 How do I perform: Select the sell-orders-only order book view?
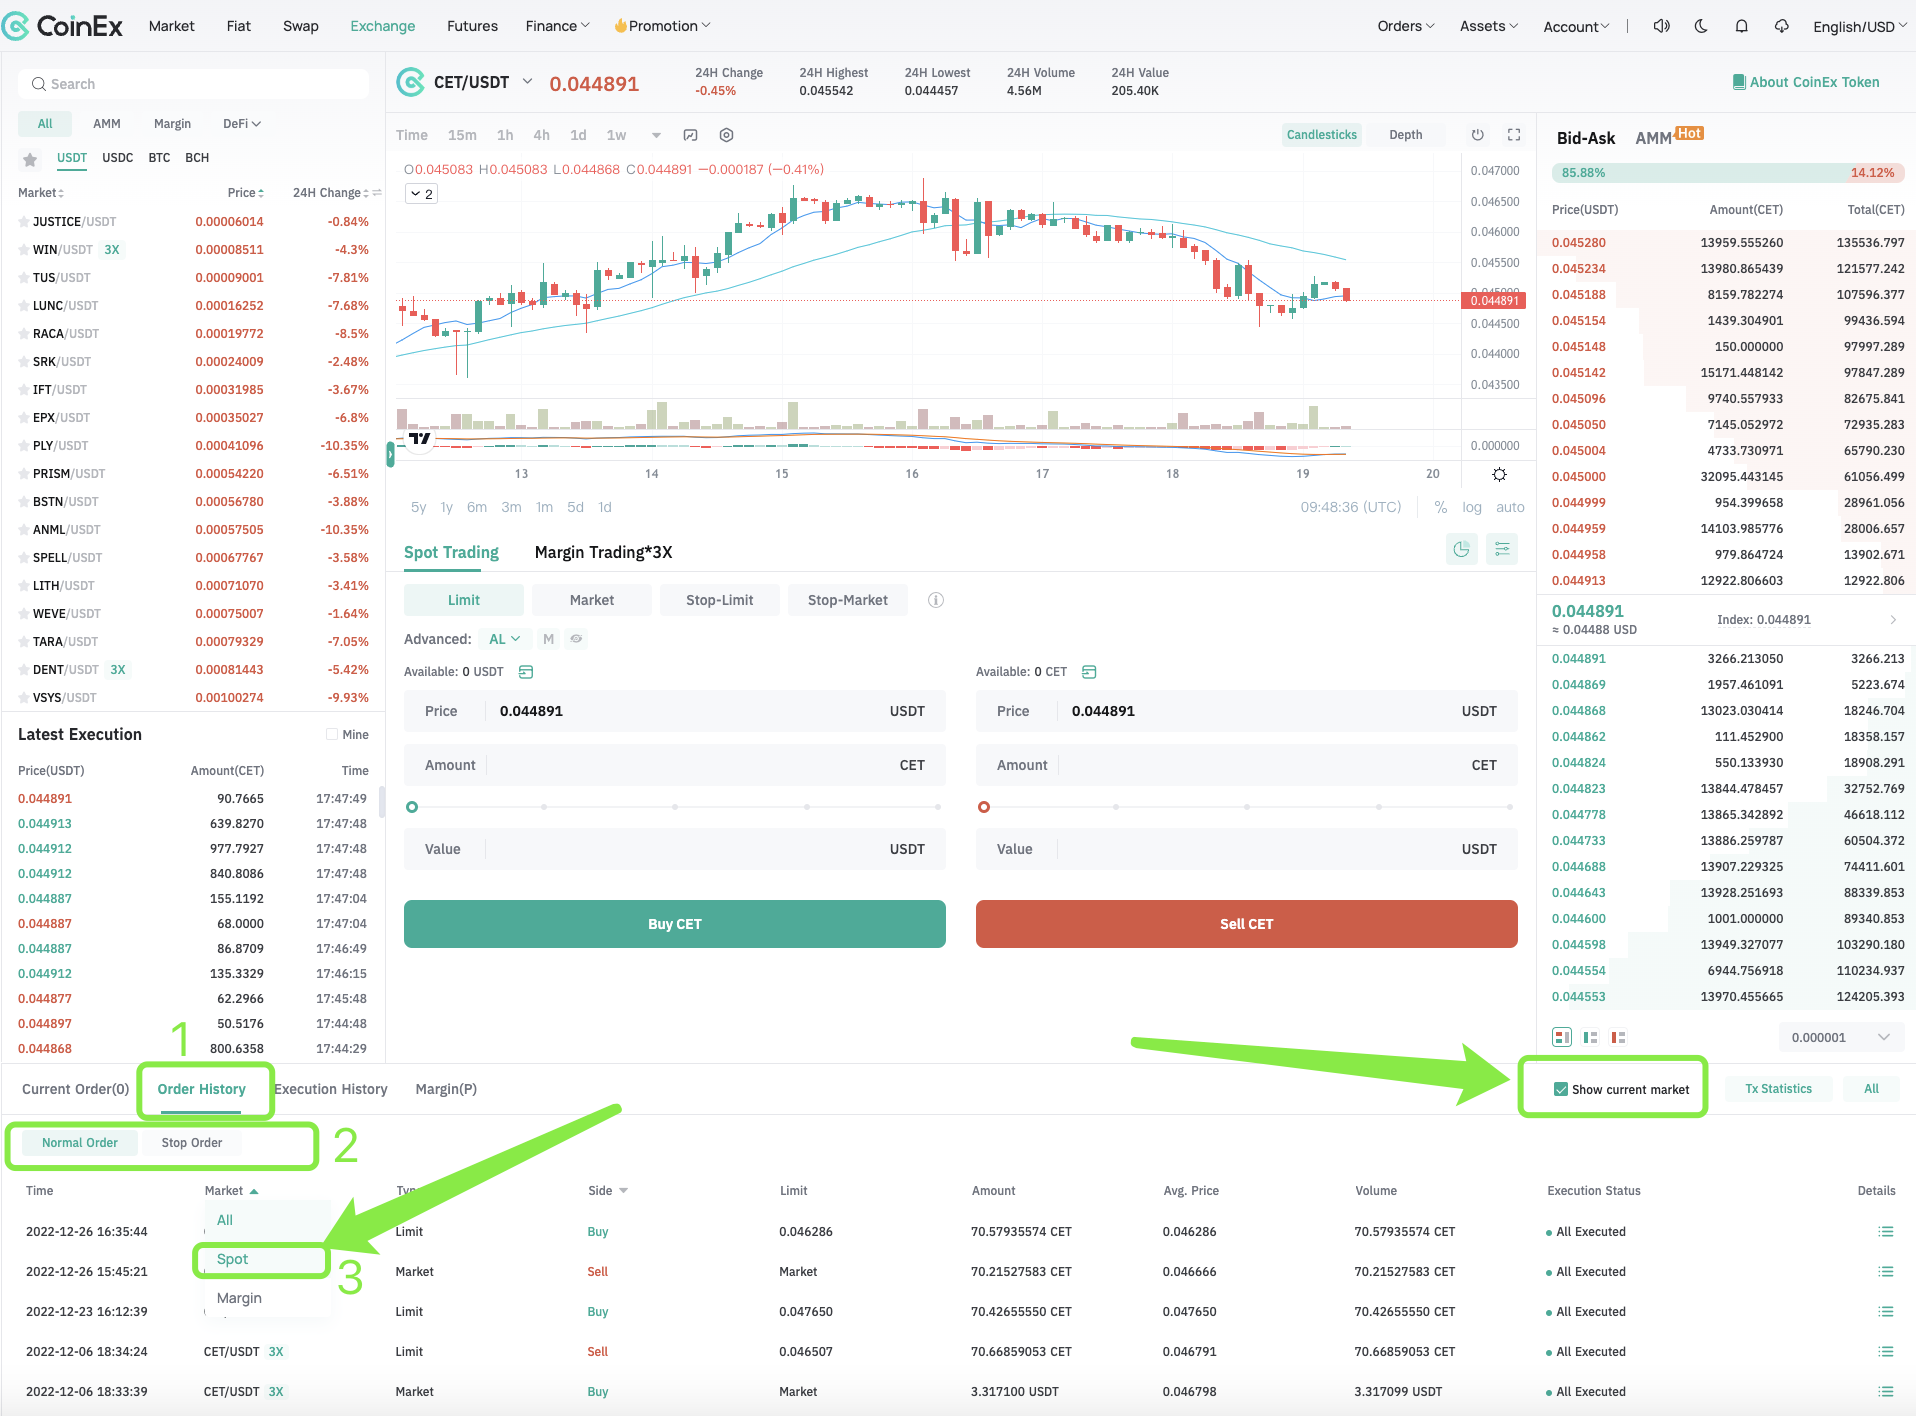(x=1618, y=1037)
